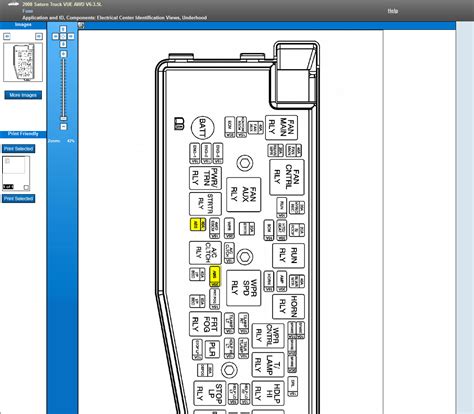Zoom out with the minus button
The image size is (474, 414).
[63, 127]
